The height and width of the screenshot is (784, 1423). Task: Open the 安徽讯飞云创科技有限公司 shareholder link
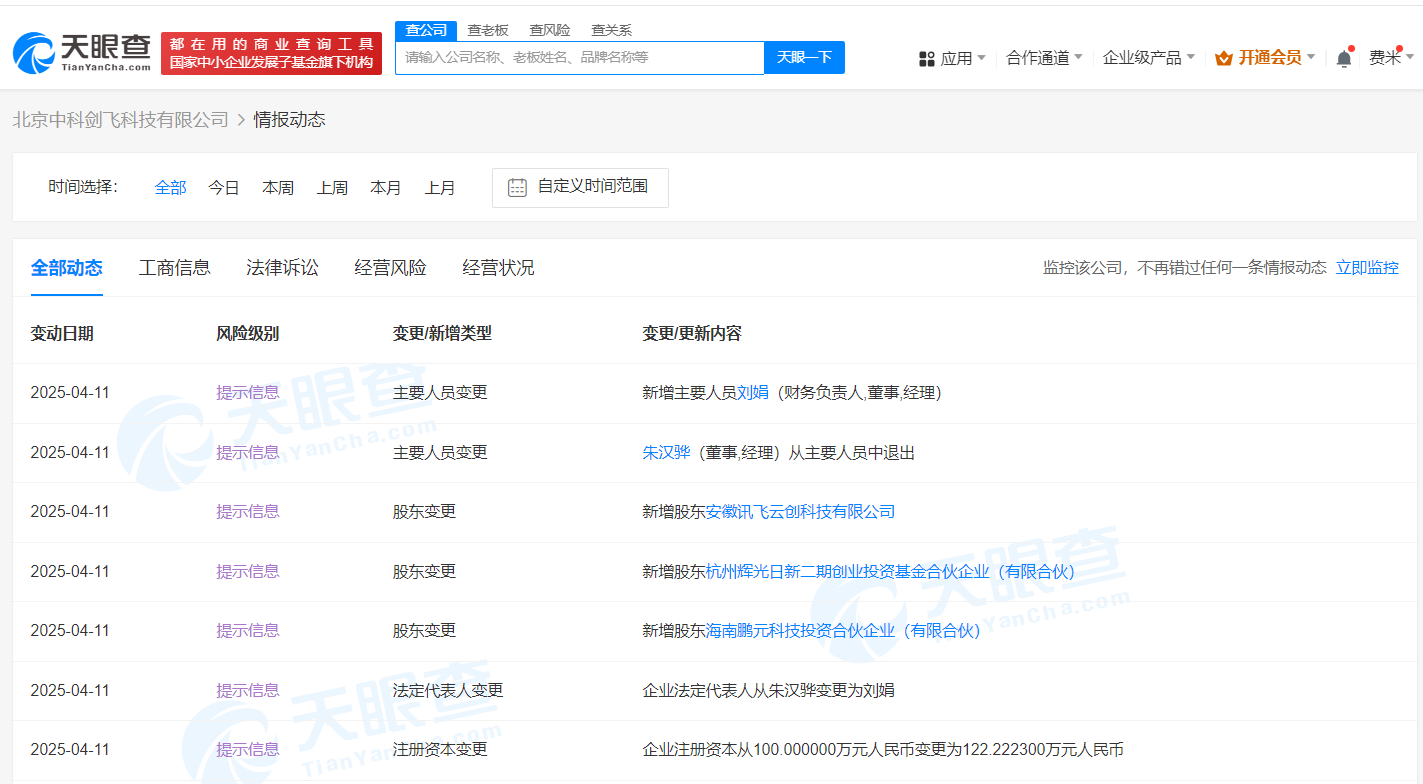(x=800, y=511)
